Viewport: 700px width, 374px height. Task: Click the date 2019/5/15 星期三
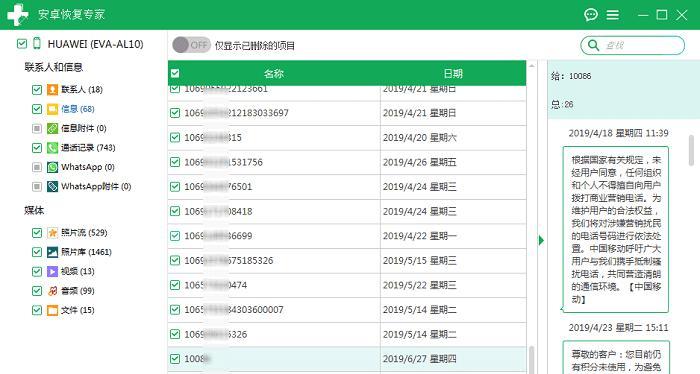pyautogui.click(x=420, y=261)
